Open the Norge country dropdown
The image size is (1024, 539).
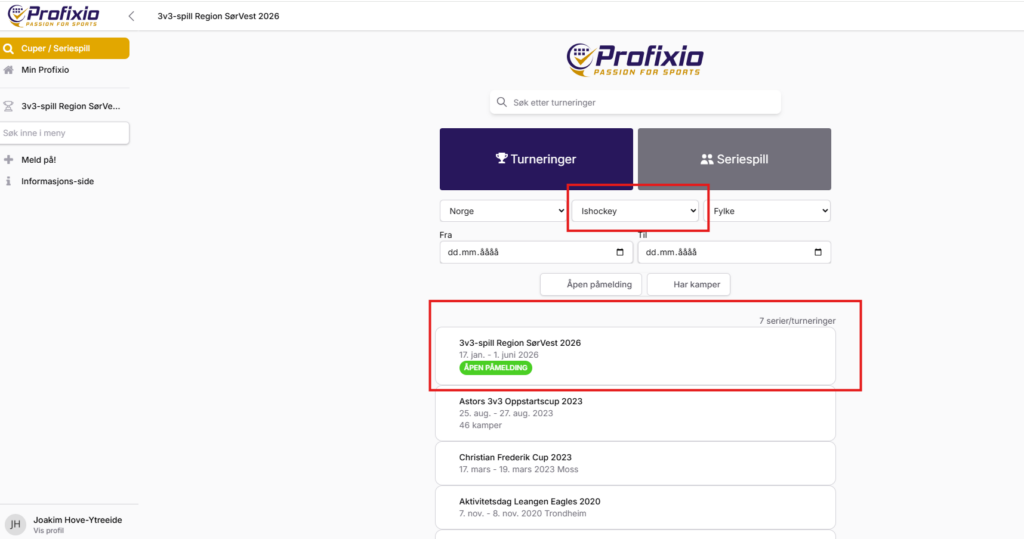(503, 211)
